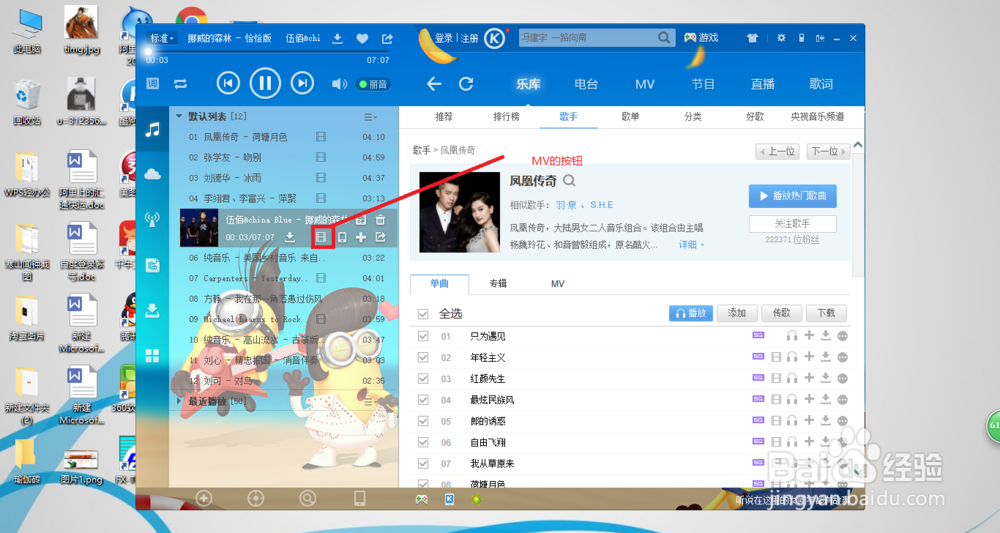Uncheck the song 年轻主义 checkbox

pos(423,357)
